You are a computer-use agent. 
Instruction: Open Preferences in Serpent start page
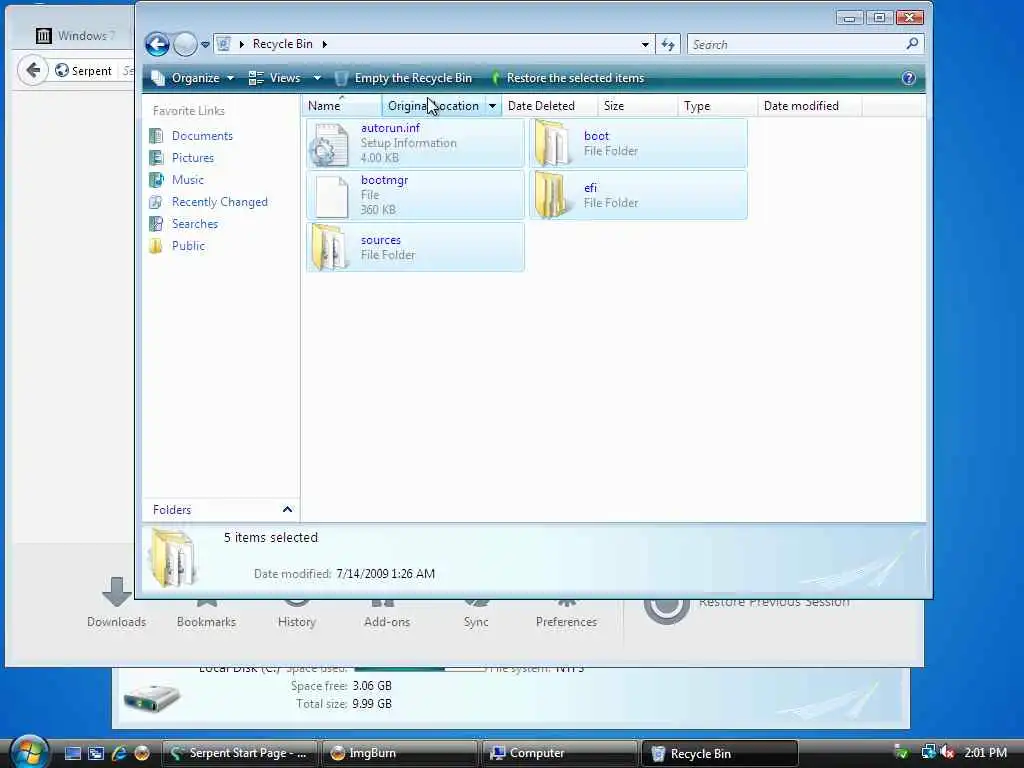(566, 614)
